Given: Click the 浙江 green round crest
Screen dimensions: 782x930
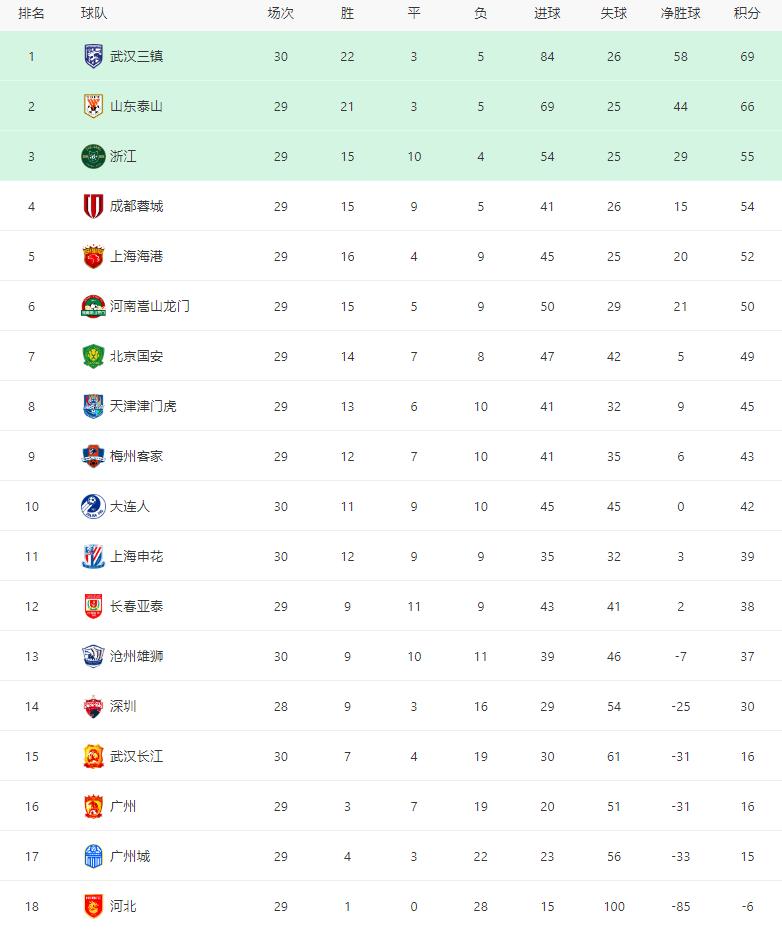Looking at the screenshot, I should (x=93, y=156).
